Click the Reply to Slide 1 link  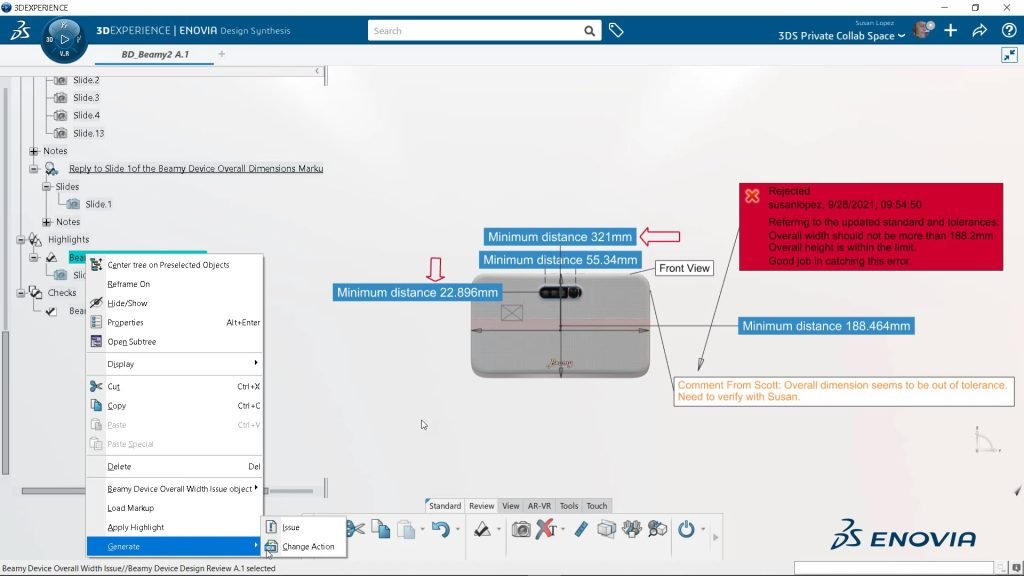coord(196,168)
